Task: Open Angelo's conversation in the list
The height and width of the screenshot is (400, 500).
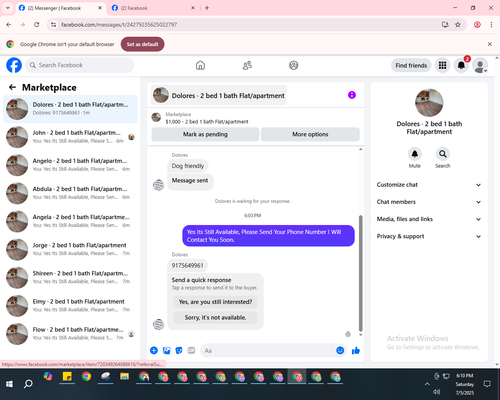Action: point(70,165)
